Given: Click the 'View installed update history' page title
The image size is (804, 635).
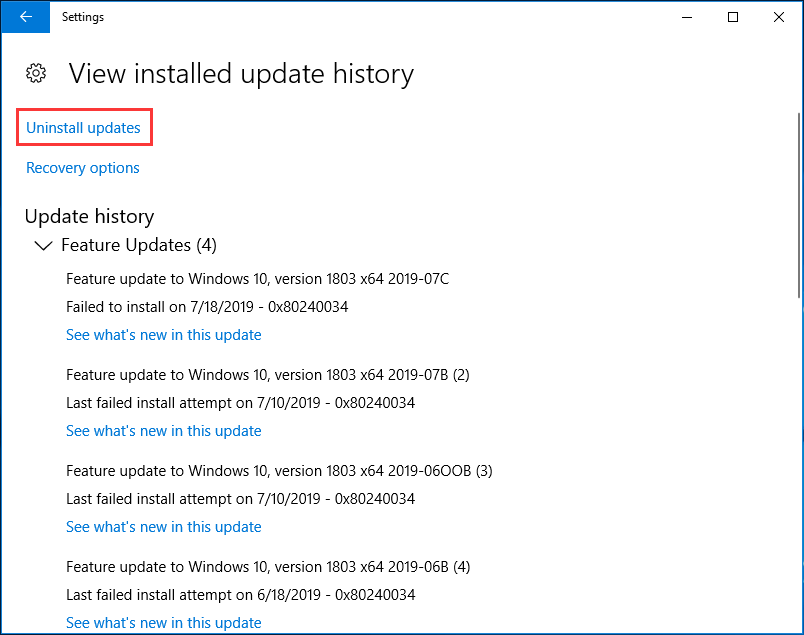Looking at the screenshot, I should point(241,73).
